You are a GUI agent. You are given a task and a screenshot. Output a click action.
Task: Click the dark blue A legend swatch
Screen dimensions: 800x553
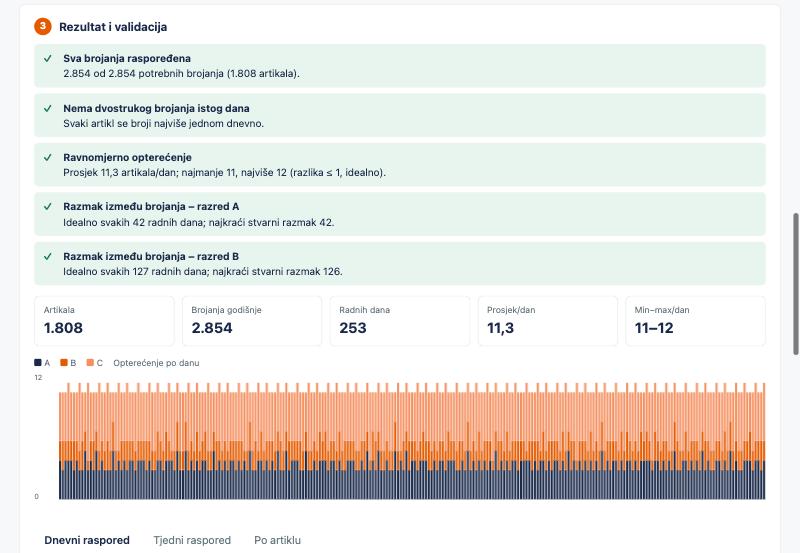point(38,363)
